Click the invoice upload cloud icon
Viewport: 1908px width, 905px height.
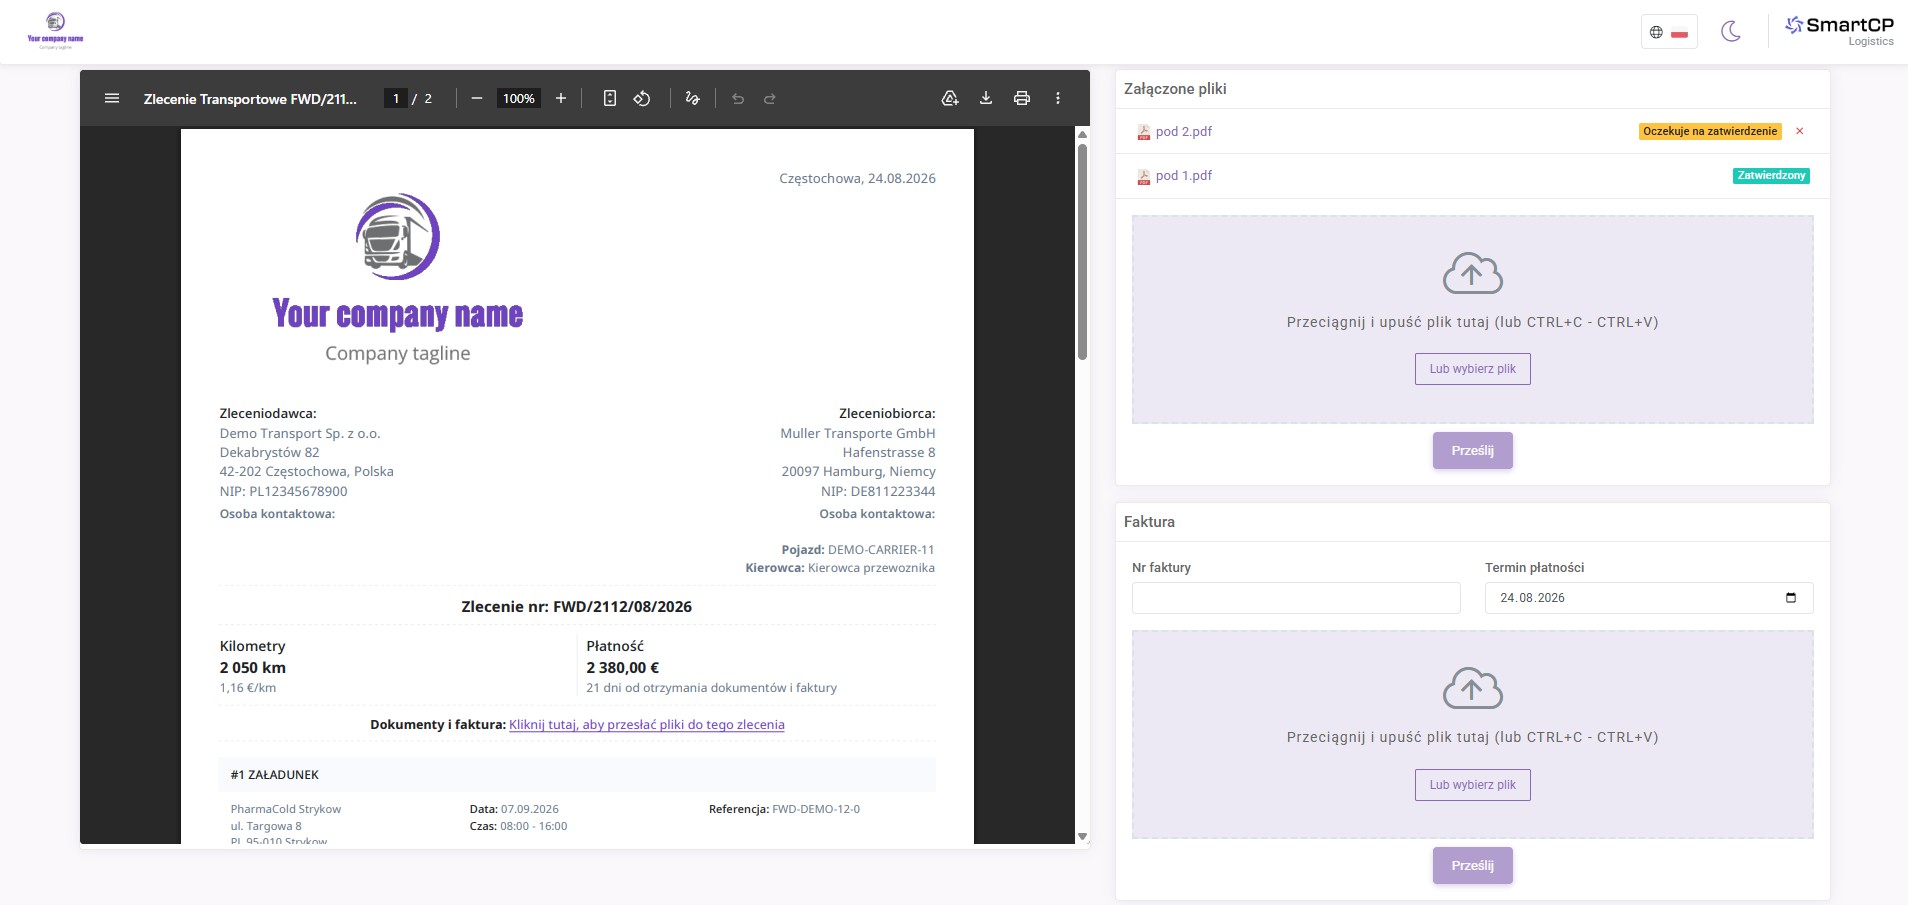click(1472, 688)
